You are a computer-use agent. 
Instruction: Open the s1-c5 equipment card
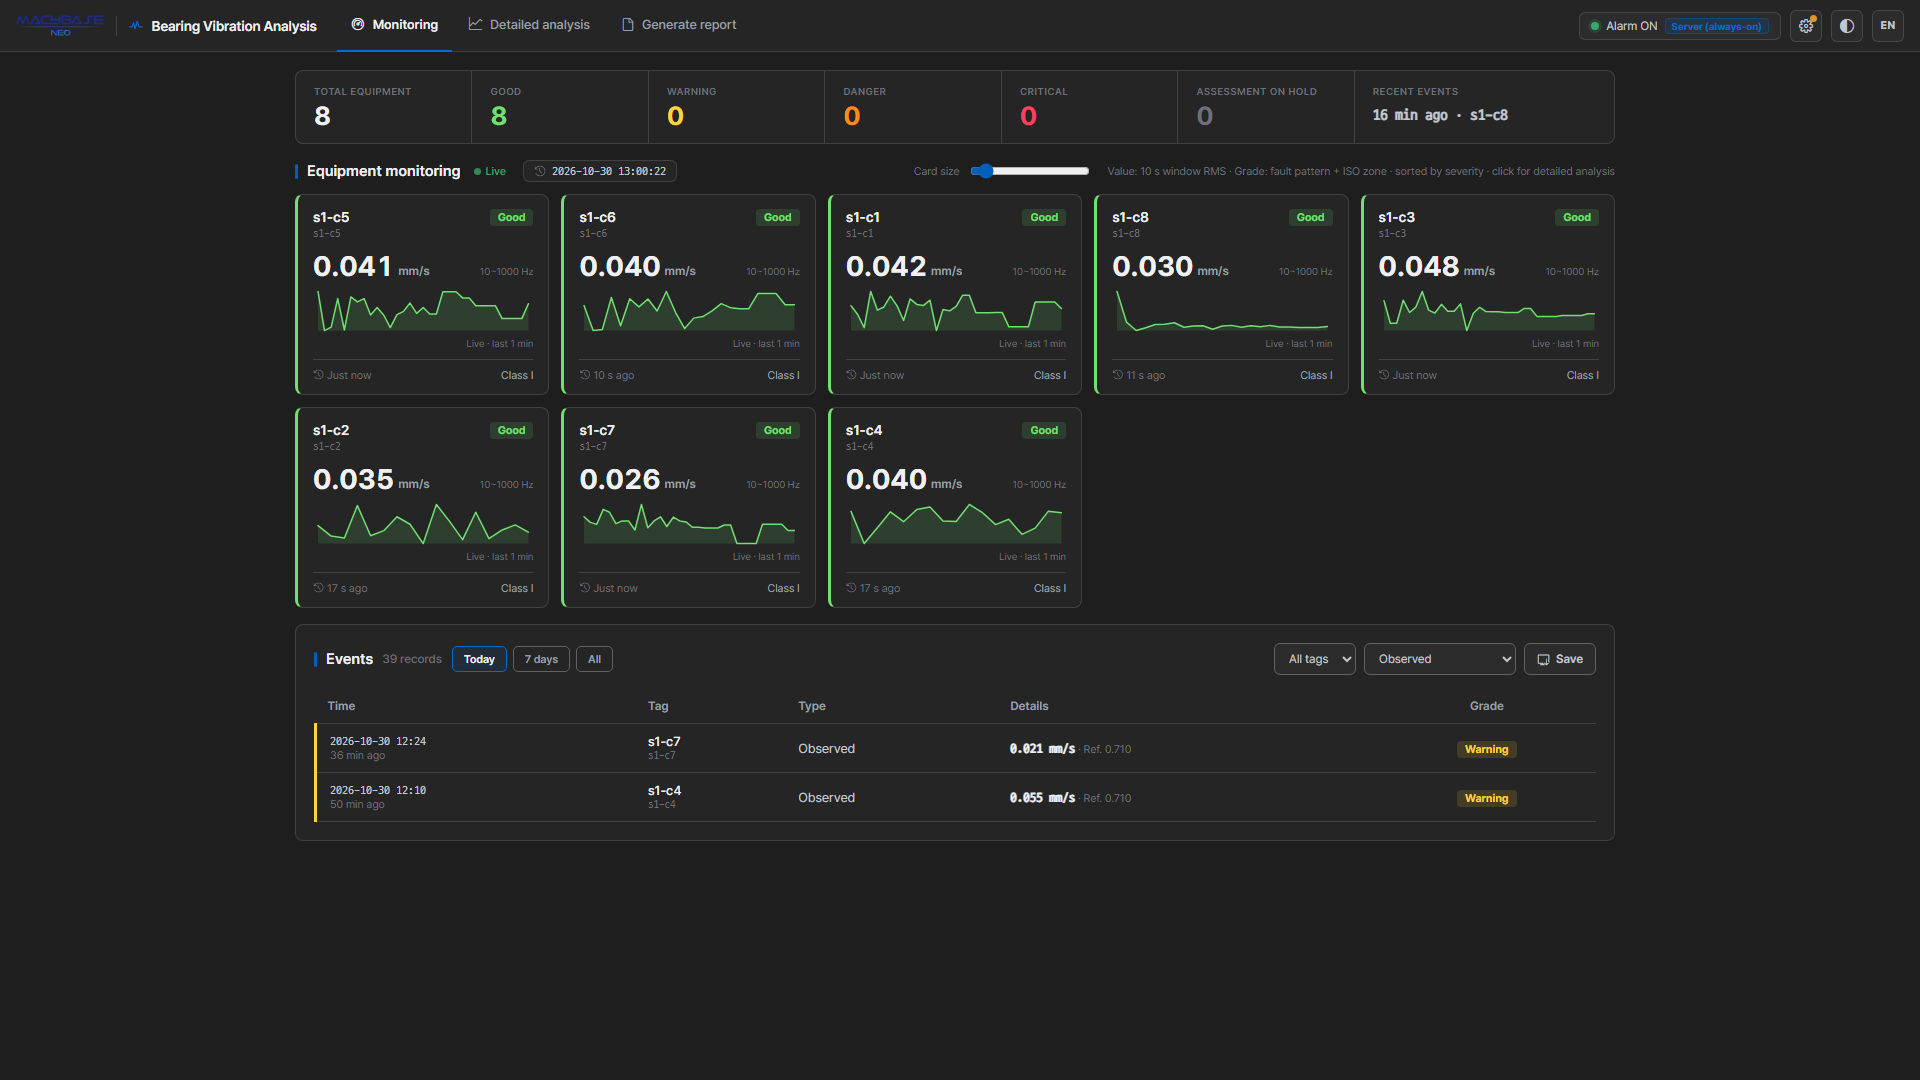coord(422,294)
